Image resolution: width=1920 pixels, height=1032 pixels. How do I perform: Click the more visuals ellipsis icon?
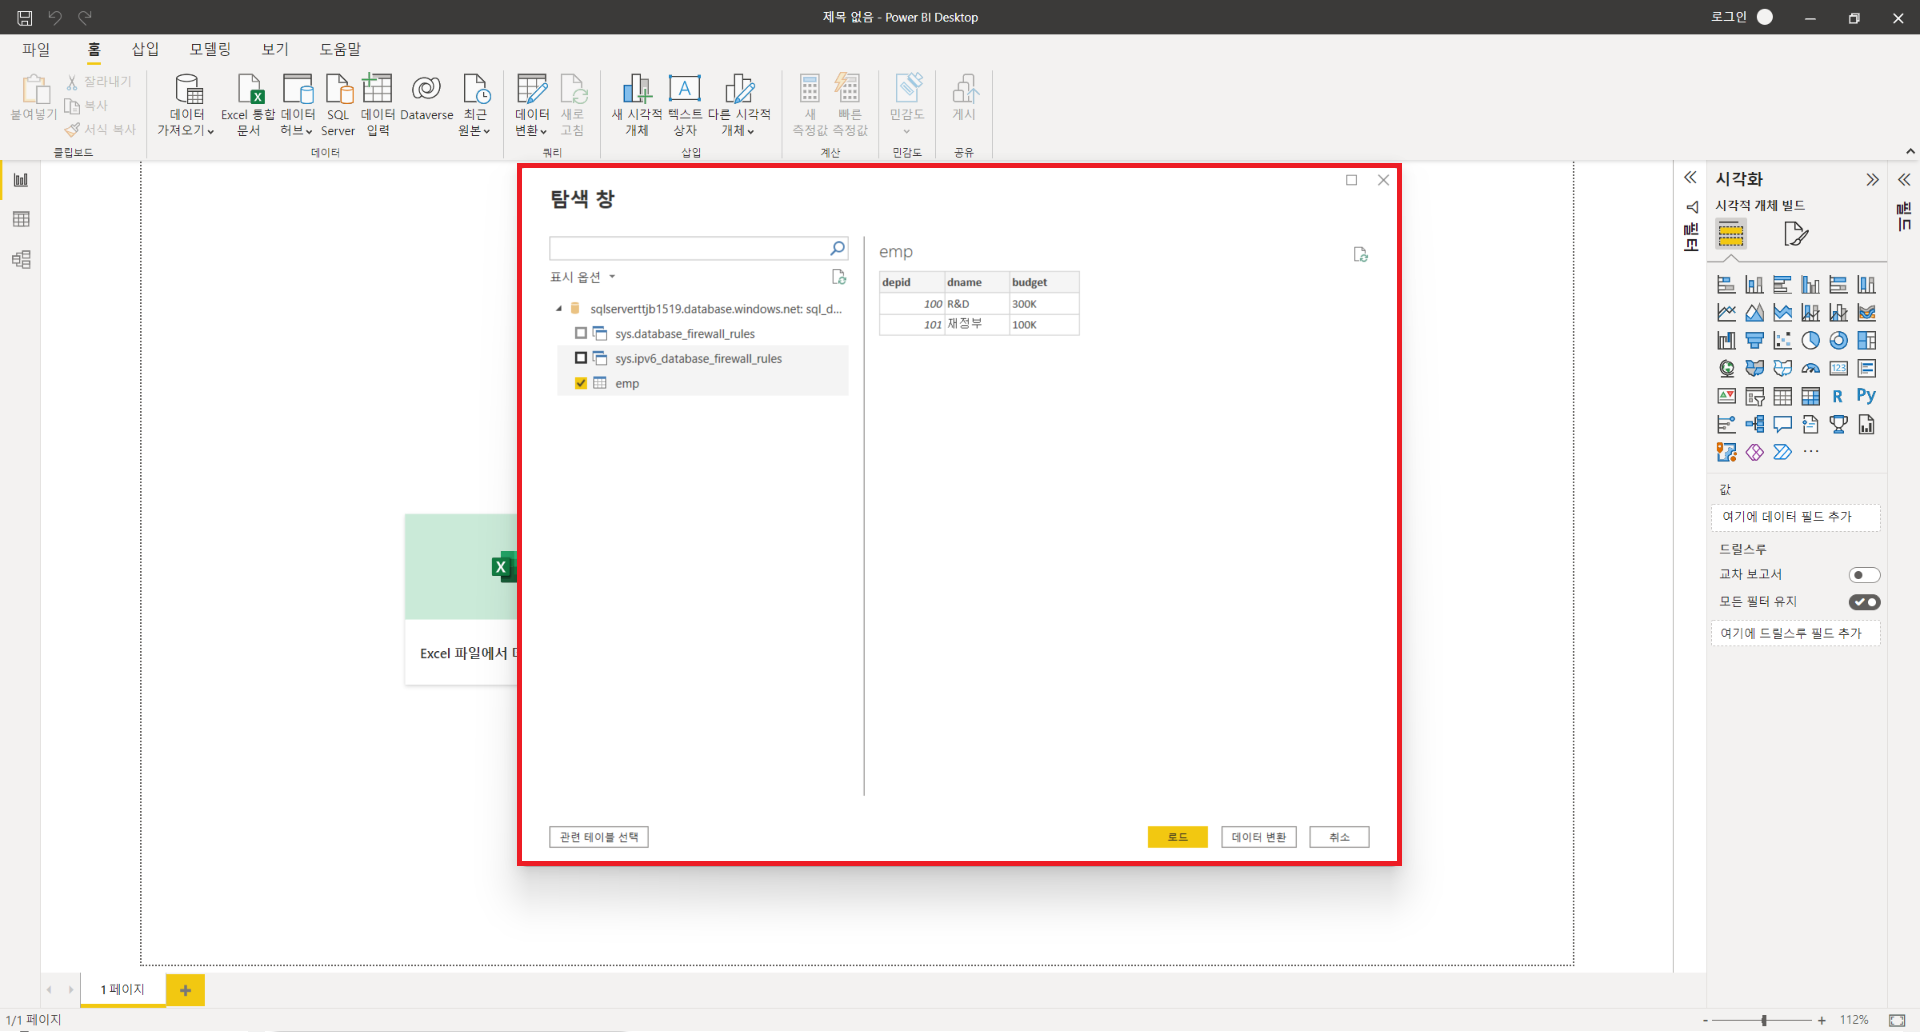click(x=1811, y=452)
